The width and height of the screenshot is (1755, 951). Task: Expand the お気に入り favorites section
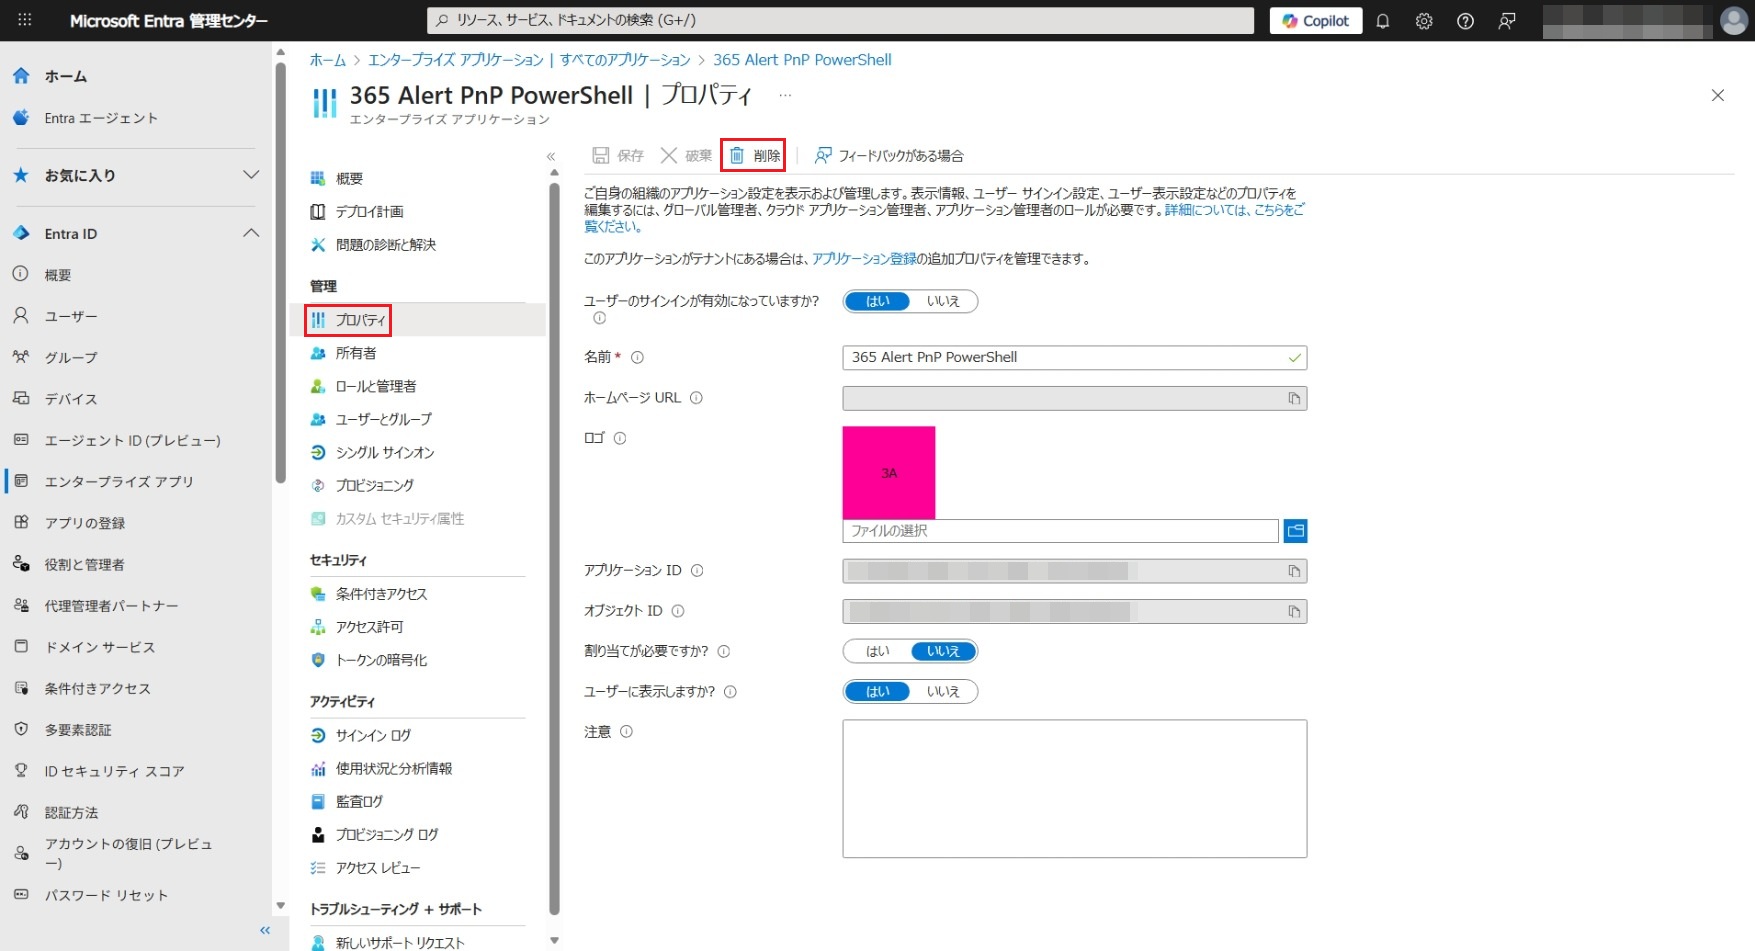251,175
